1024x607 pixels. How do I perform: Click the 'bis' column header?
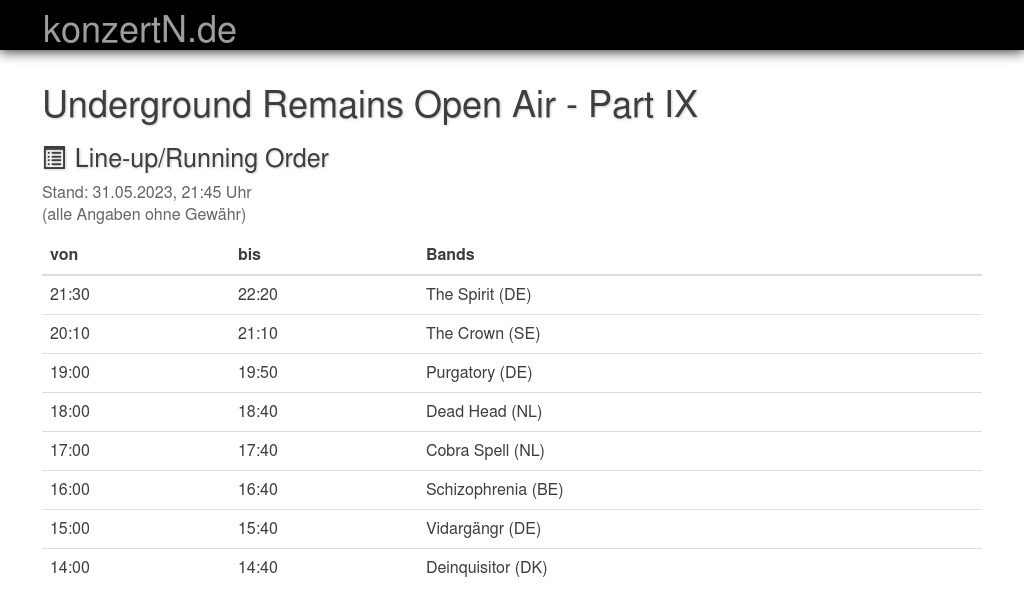click(249, 254)
